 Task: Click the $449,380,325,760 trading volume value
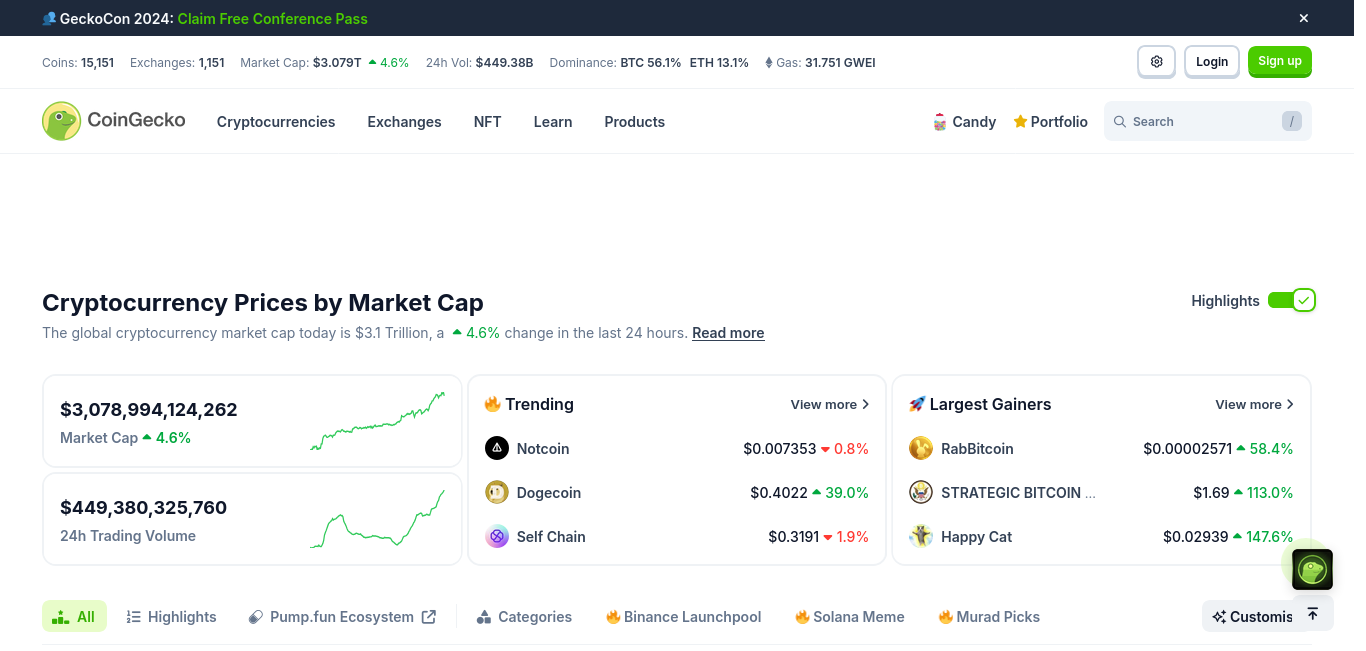(x=144, y=507)
